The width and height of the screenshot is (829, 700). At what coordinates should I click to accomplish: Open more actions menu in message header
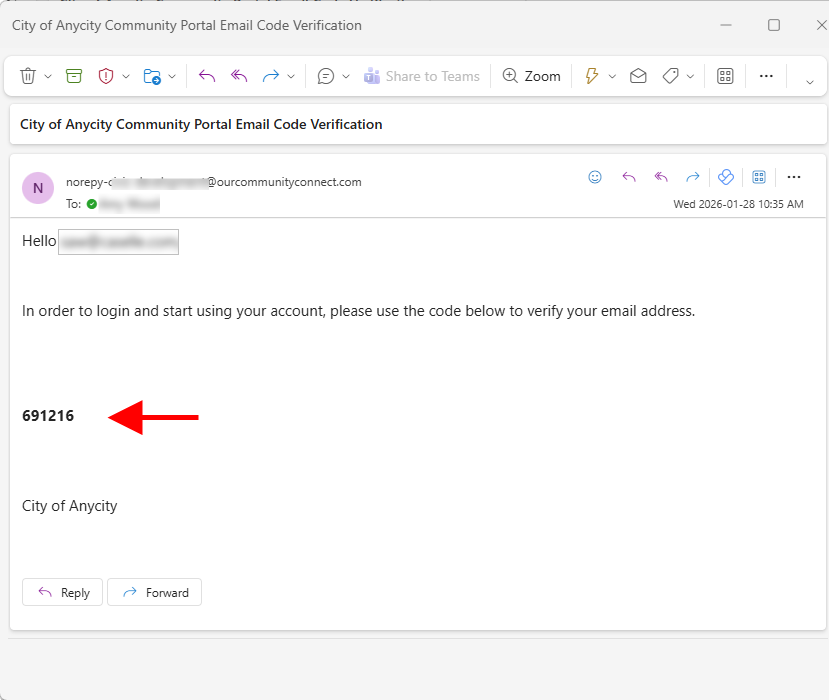794,177
